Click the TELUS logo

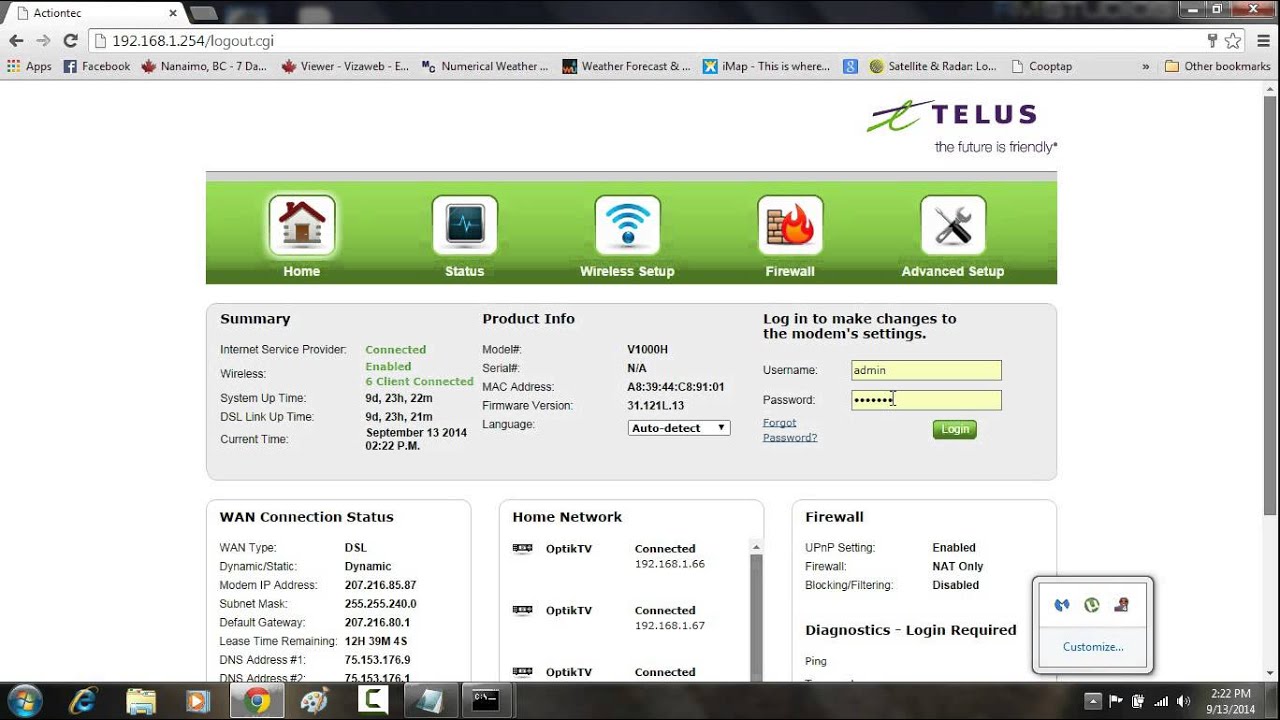[x=961, y=126]
